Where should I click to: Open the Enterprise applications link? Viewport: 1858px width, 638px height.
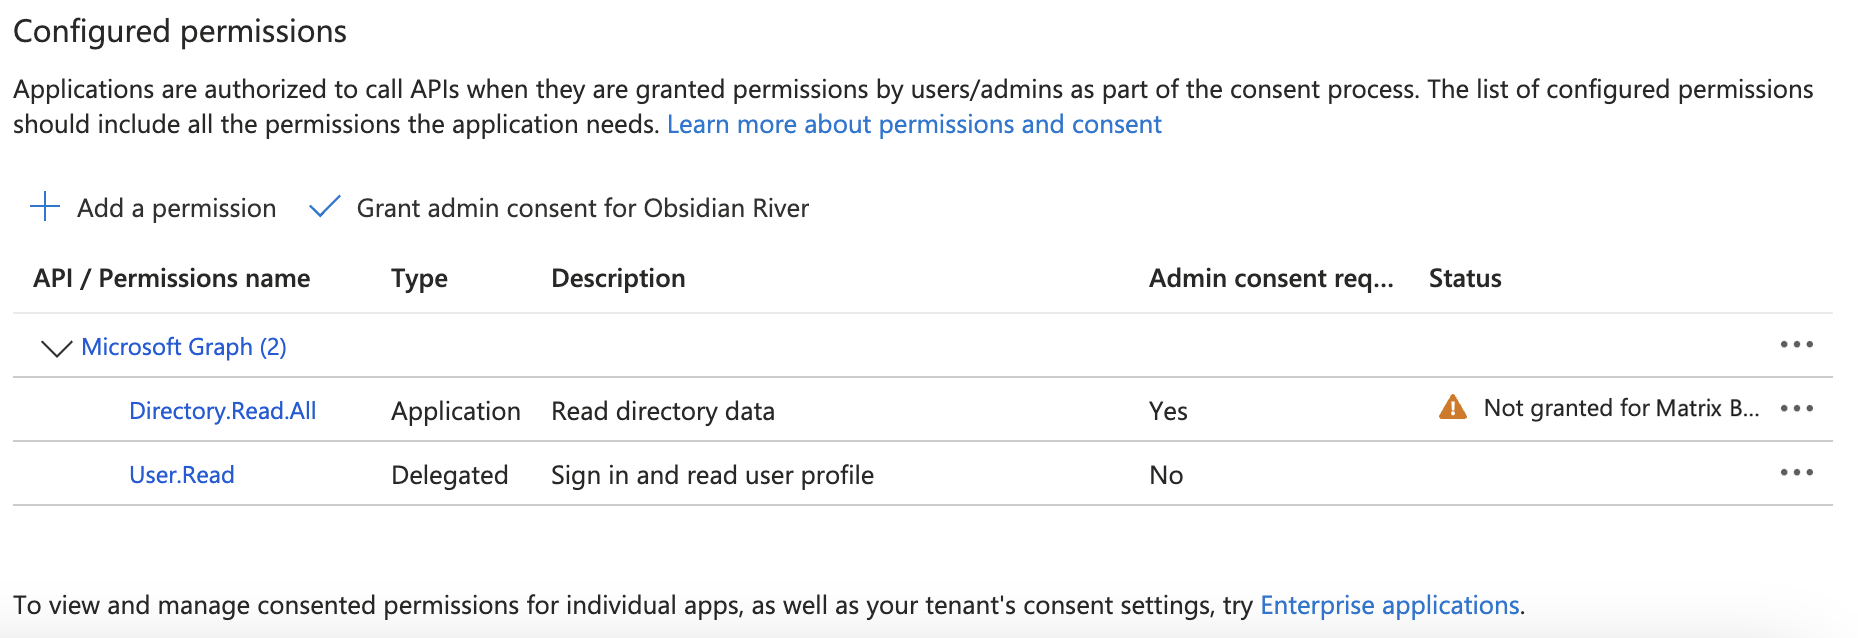(x=1389, y=604)
